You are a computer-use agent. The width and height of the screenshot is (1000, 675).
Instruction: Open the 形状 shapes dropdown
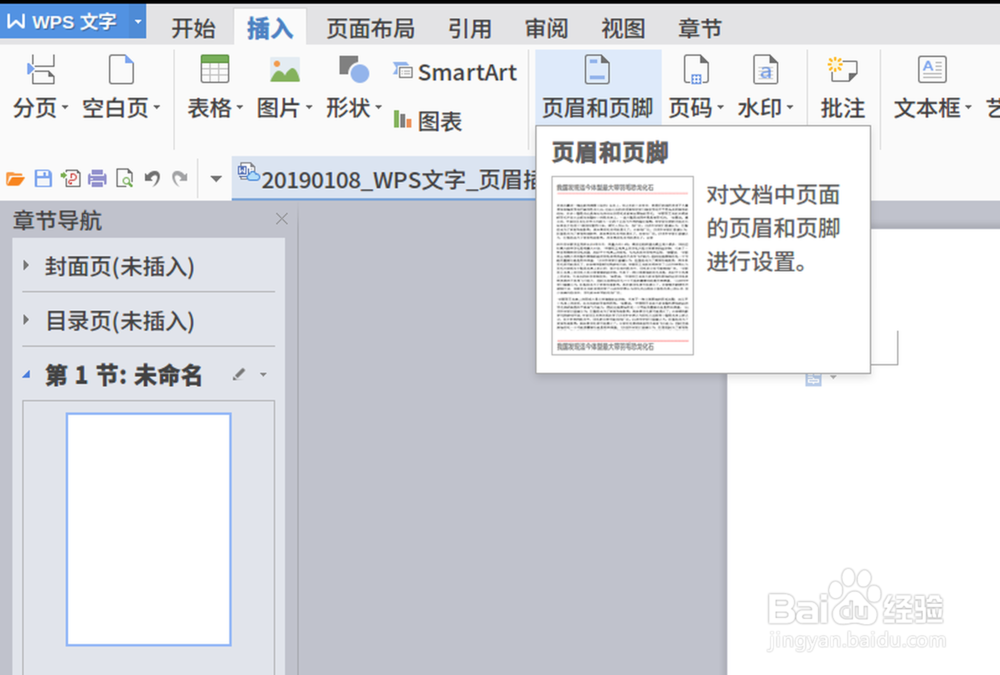353,108
